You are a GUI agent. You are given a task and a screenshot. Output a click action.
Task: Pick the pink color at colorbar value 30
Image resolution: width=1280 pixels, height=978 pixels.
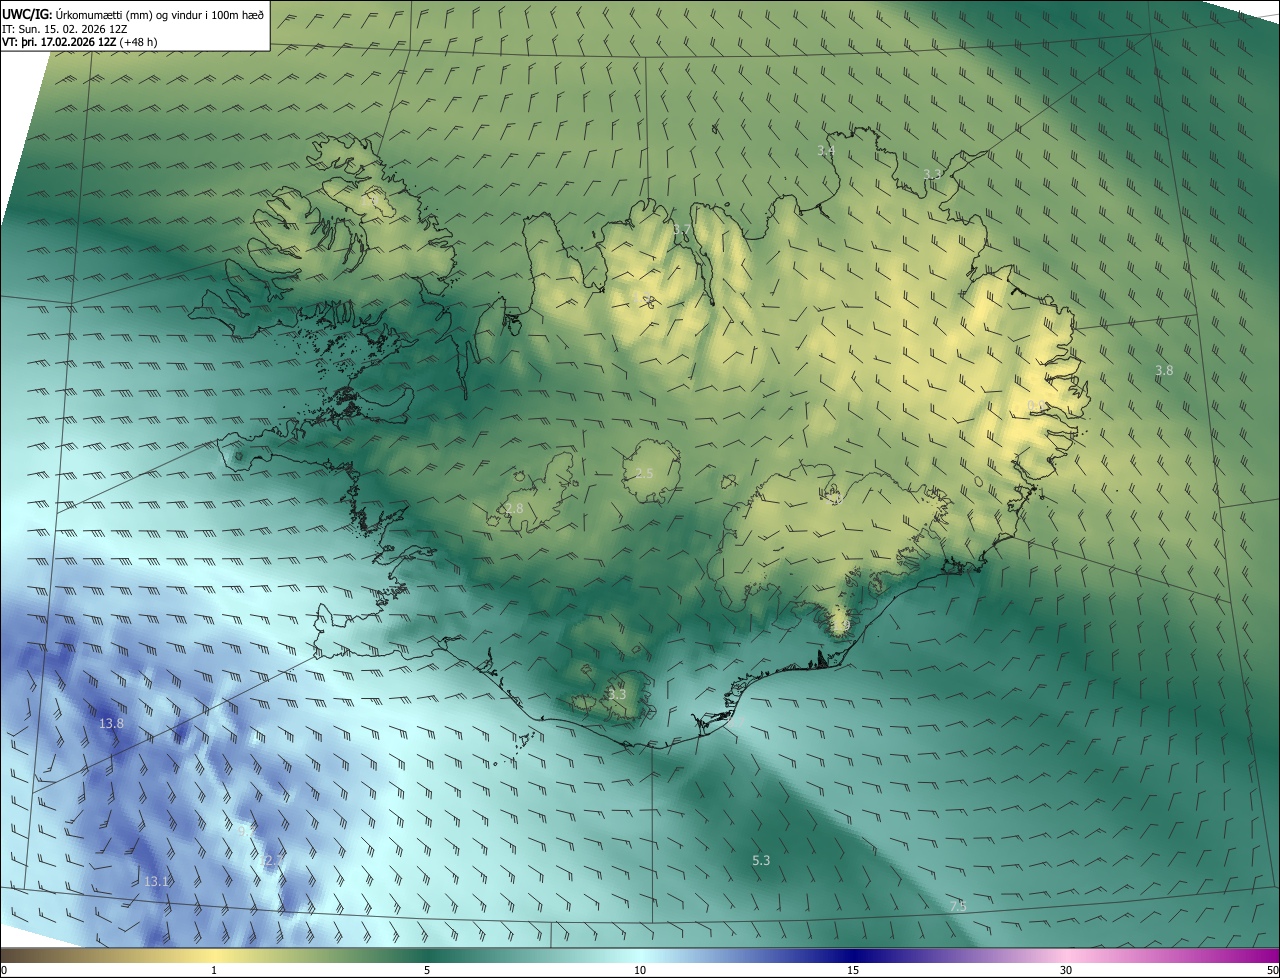click(x=1066, y=955)
